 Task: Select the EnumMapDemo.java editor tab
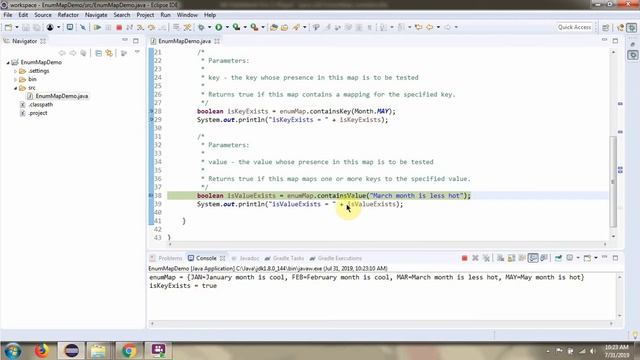(184, 41)
